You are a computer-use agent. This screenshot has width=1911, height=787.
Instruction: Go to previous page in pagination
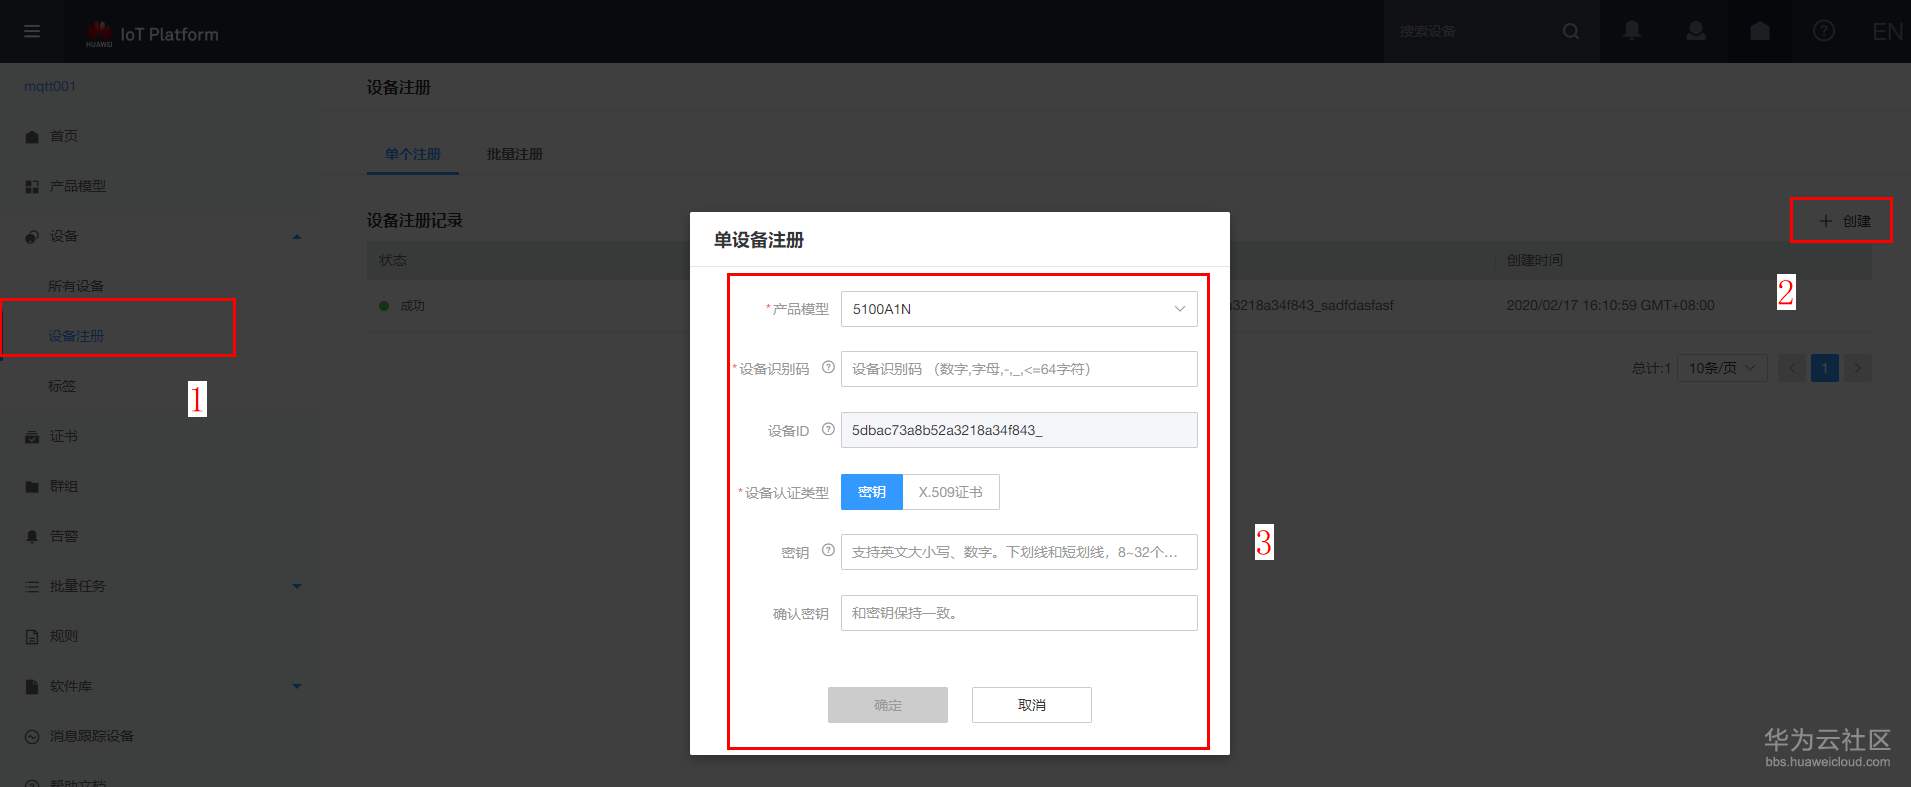tap(1792, 368)
